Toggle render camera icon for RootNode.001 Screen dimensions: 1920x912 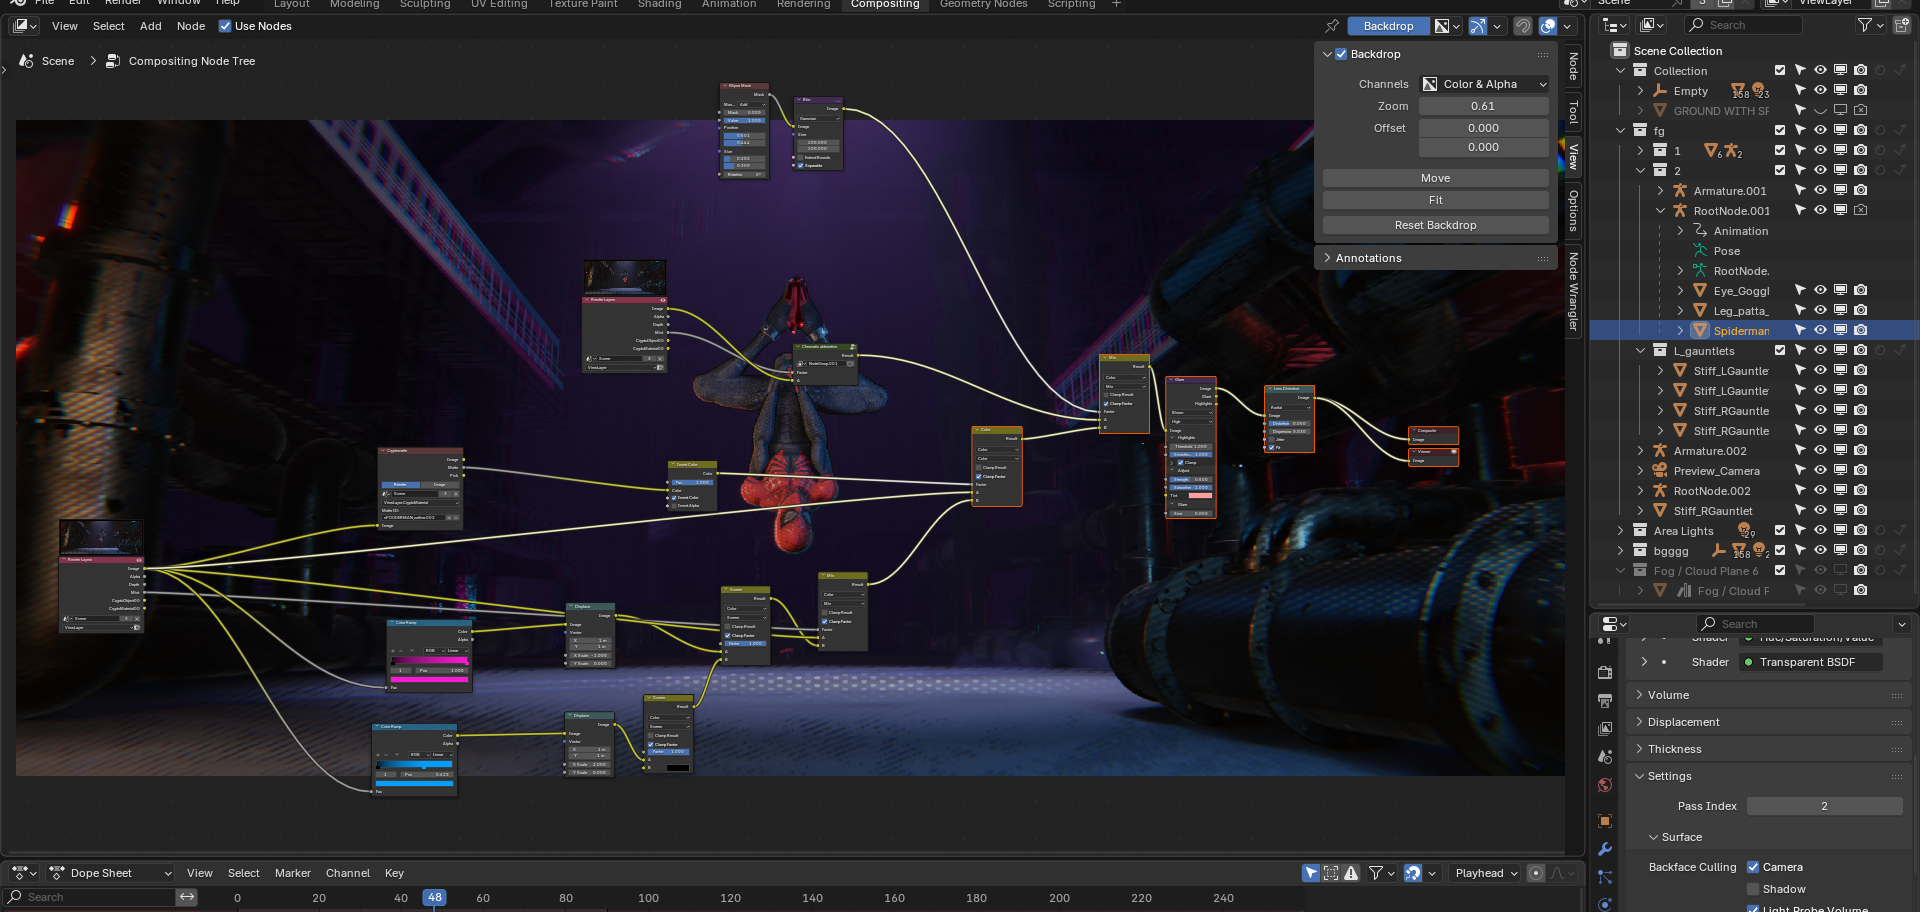(1860, 210)
